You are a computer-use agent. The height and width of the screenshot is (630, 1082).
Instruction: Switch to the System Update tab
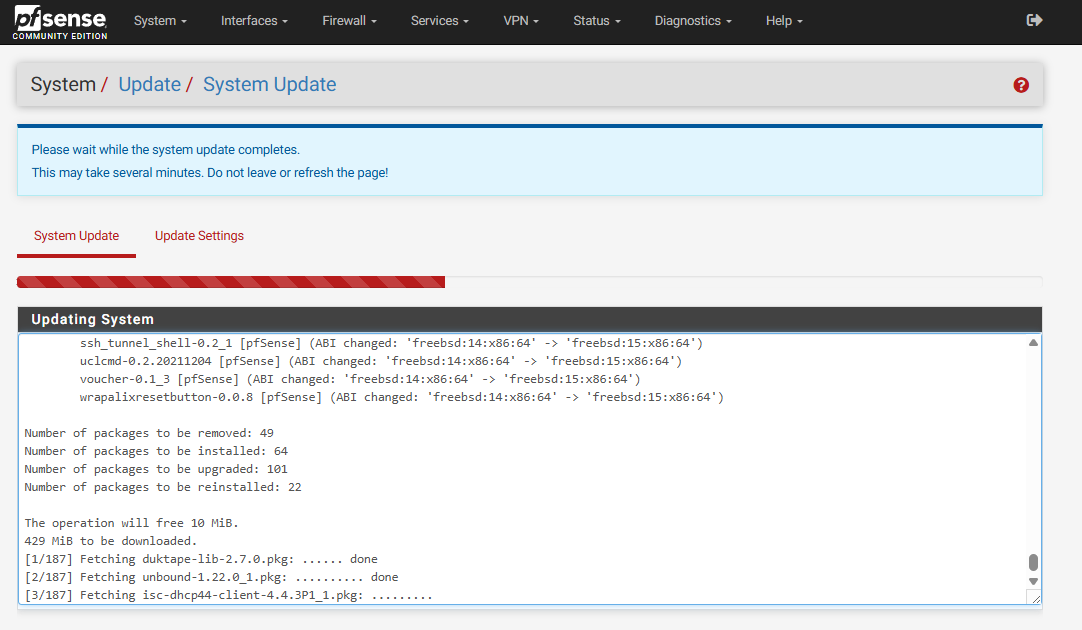point(77,236)
